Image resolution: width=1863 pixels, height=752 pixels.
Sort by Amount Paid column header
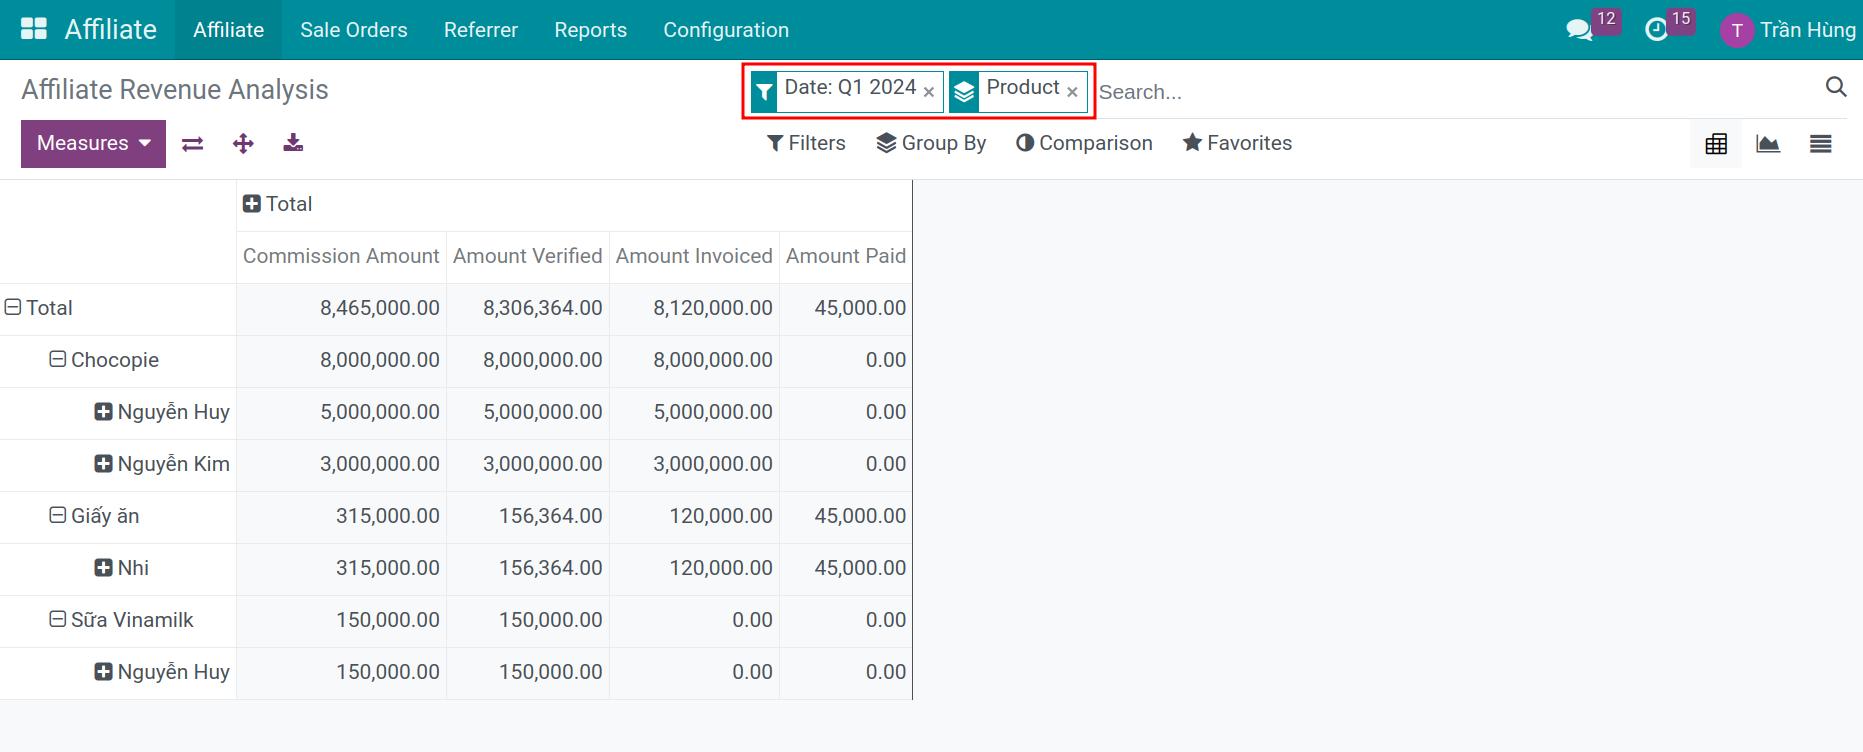click(x=846, y=256)
